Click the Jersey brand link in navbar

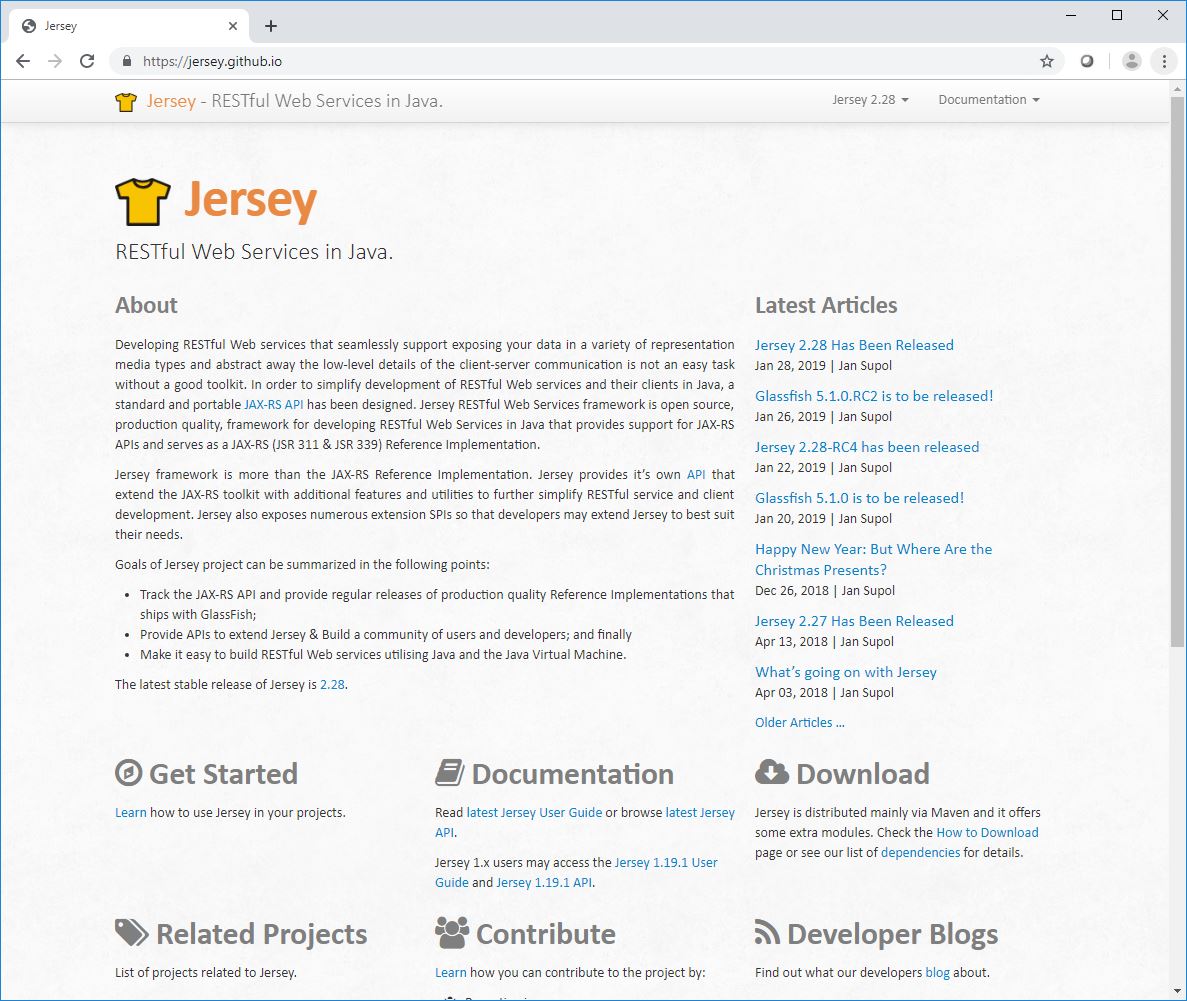(171, 101)
